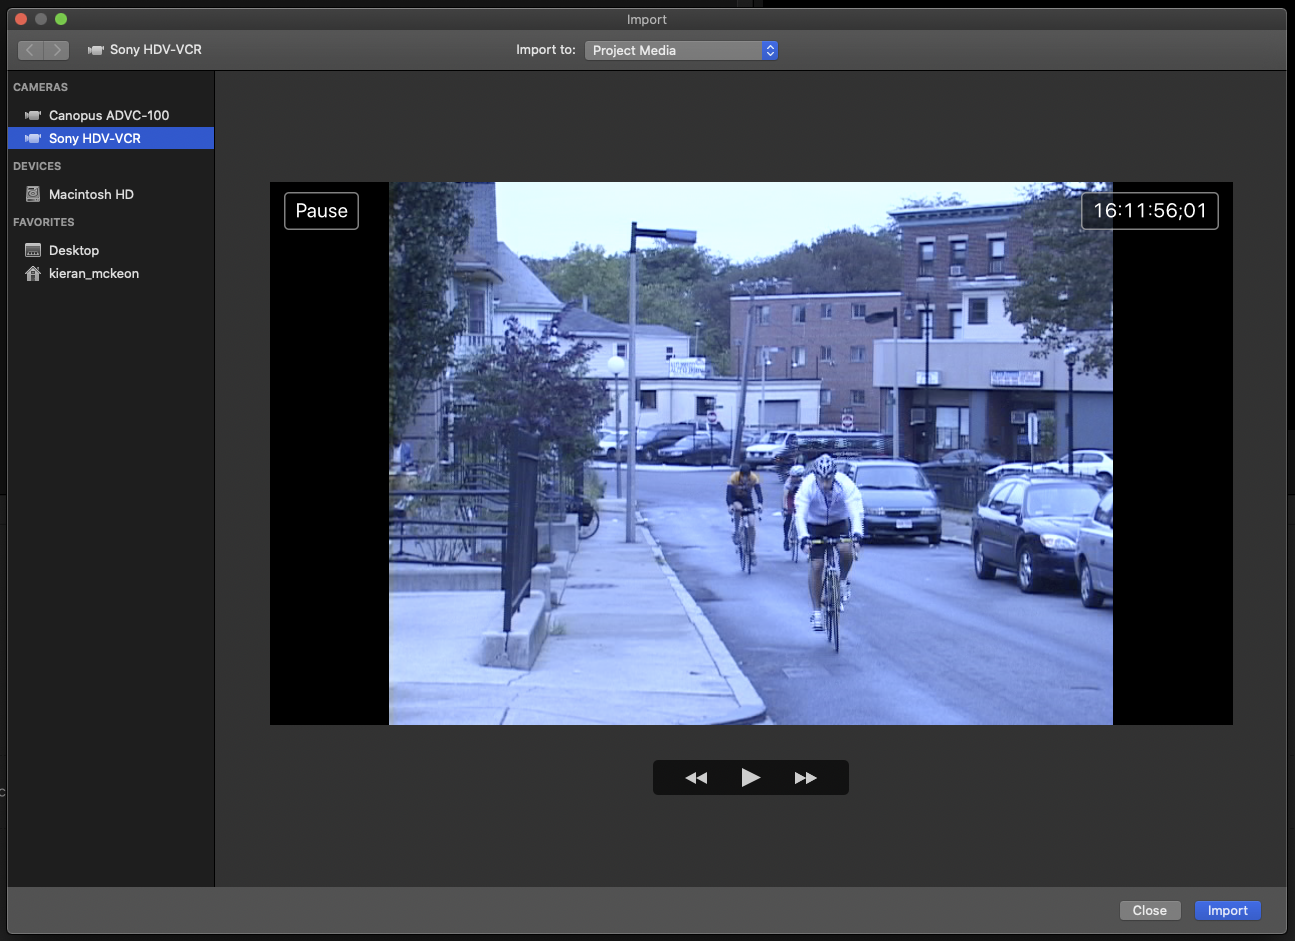
Task: Select Sony HDV-VCR camera in sidebar
Action: [x=110, y=138]
